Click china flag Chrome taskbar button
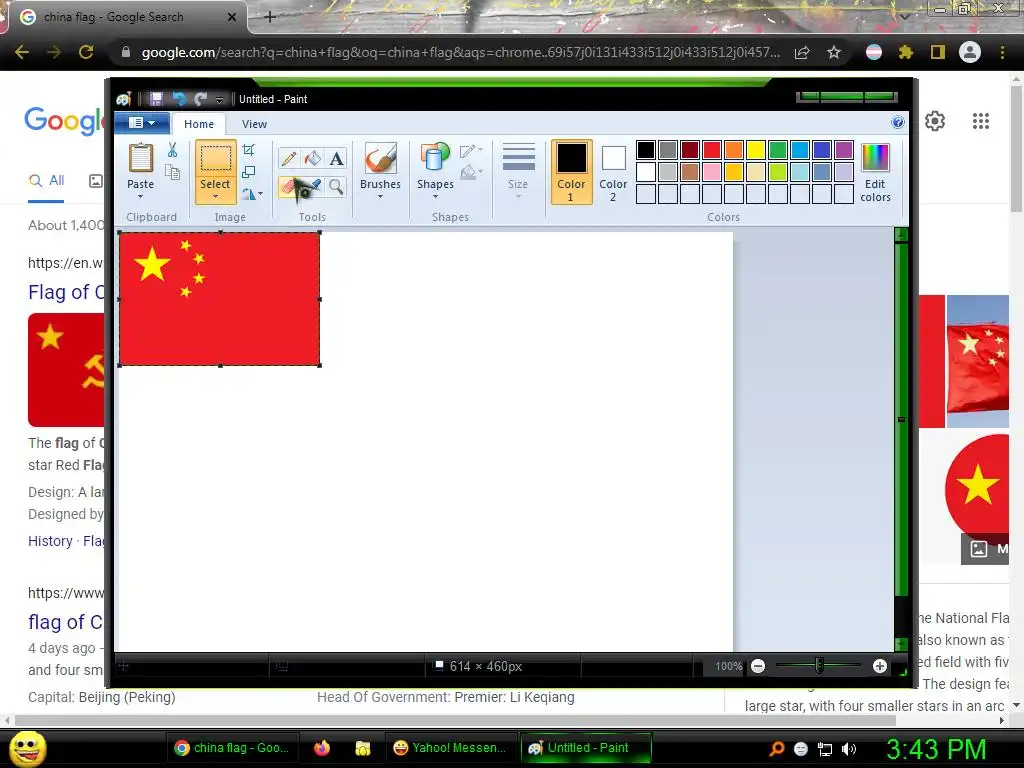Image resolution: width=1024 pixels, height=768 pixels. 232,748
